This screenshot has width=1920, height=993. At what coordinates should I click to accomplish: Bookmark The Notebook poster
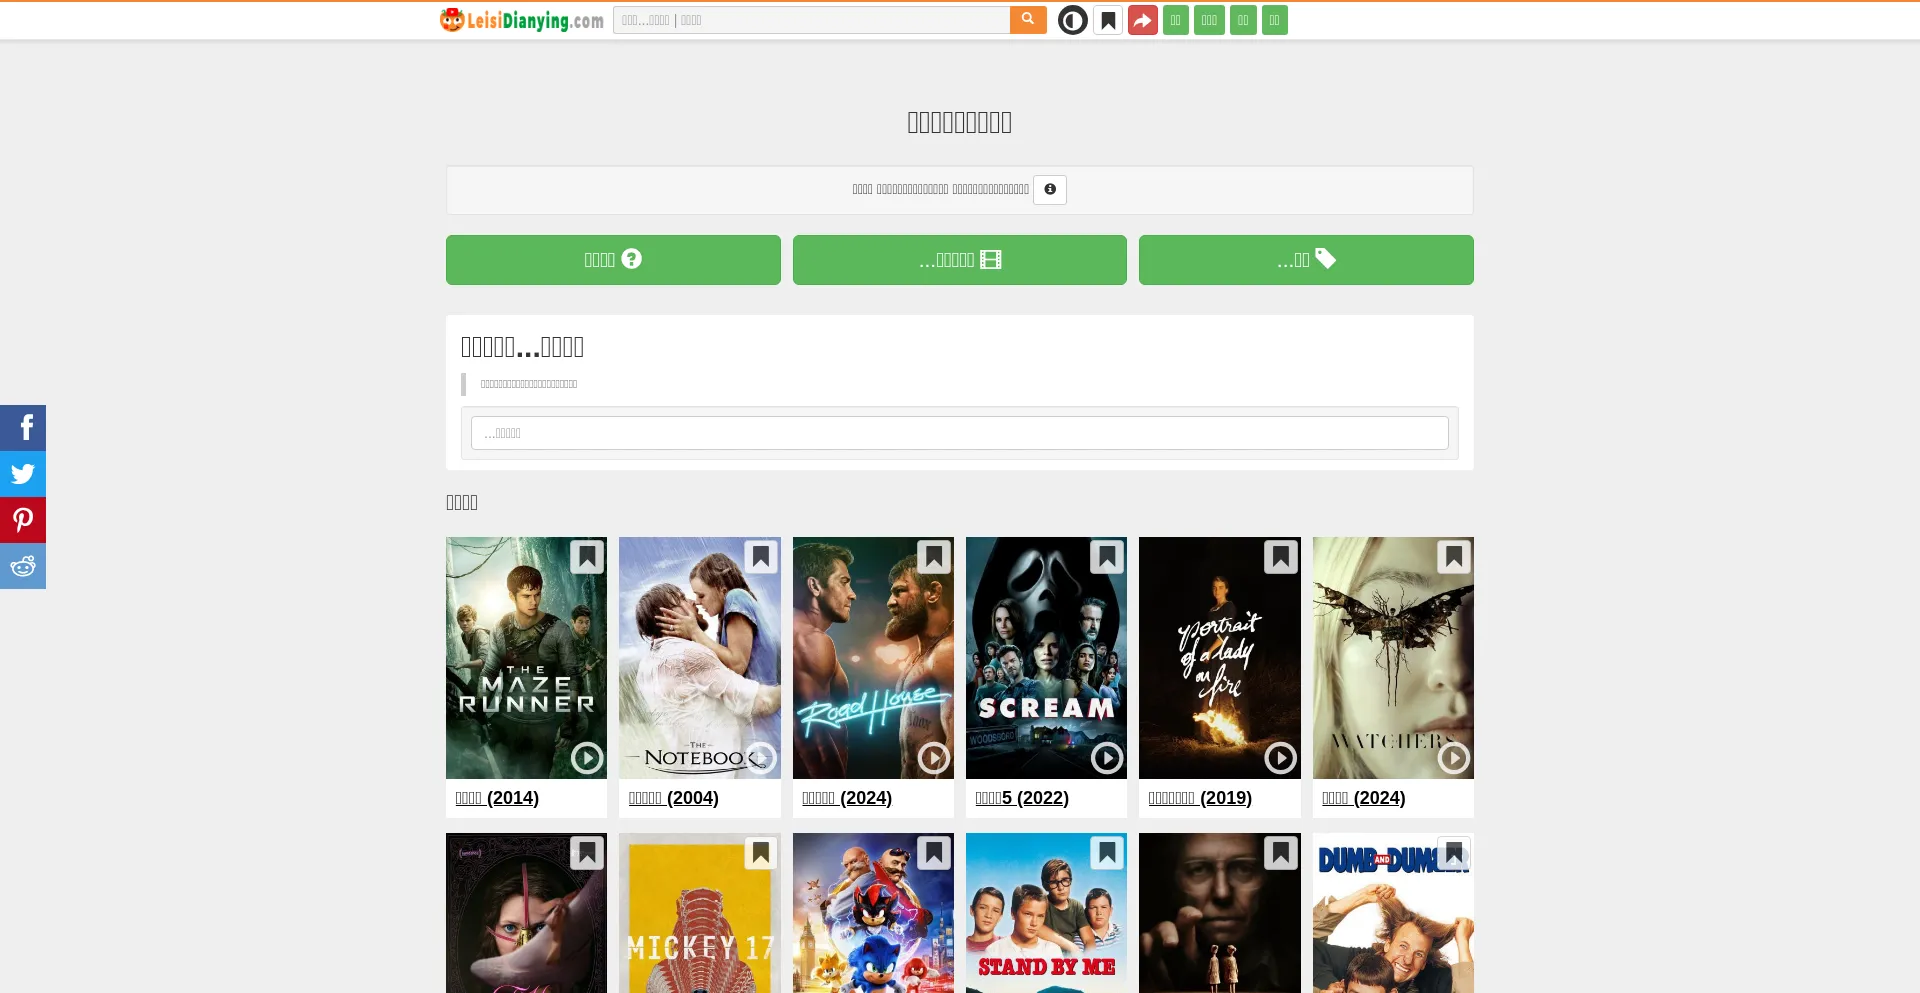pos(761,557)
